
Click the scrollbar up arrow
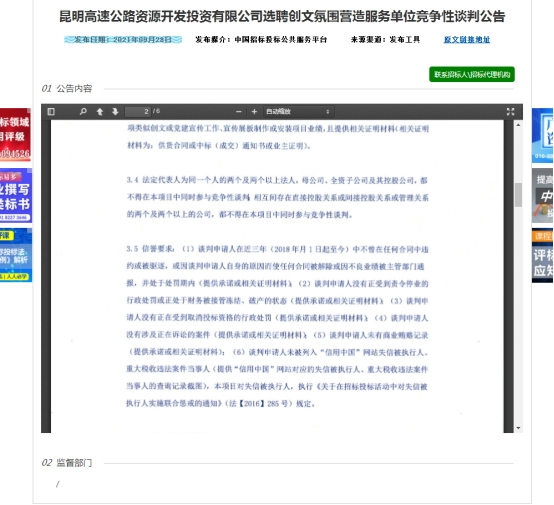pyautogui.click(x=518, y=125)
